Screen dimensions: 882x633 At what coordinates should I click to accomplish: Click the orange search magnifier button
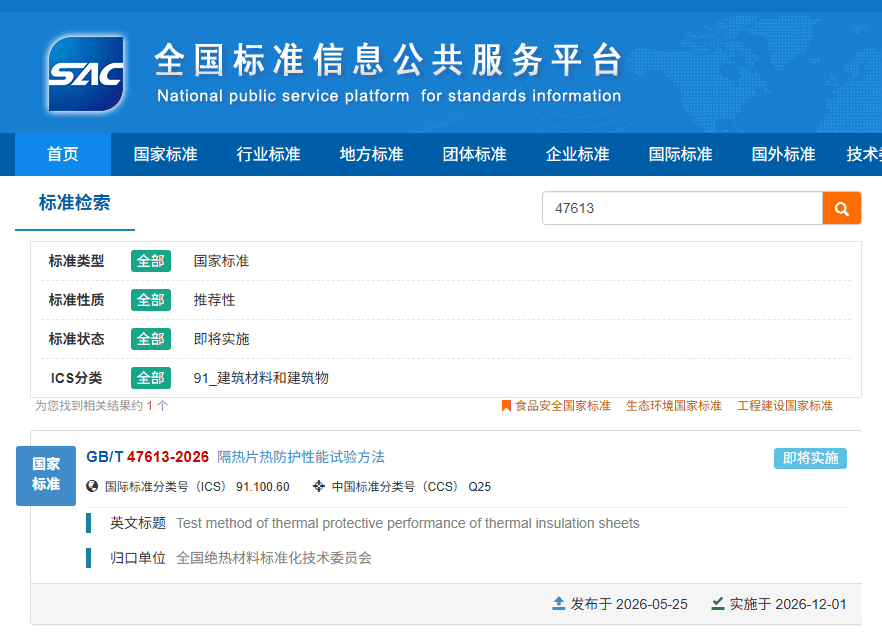pos(842,208)
